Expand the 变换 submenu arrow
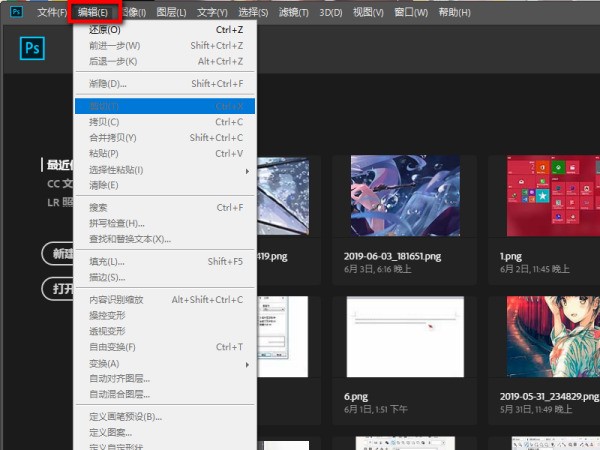This screenshot has height=450, width=600. 247,363
